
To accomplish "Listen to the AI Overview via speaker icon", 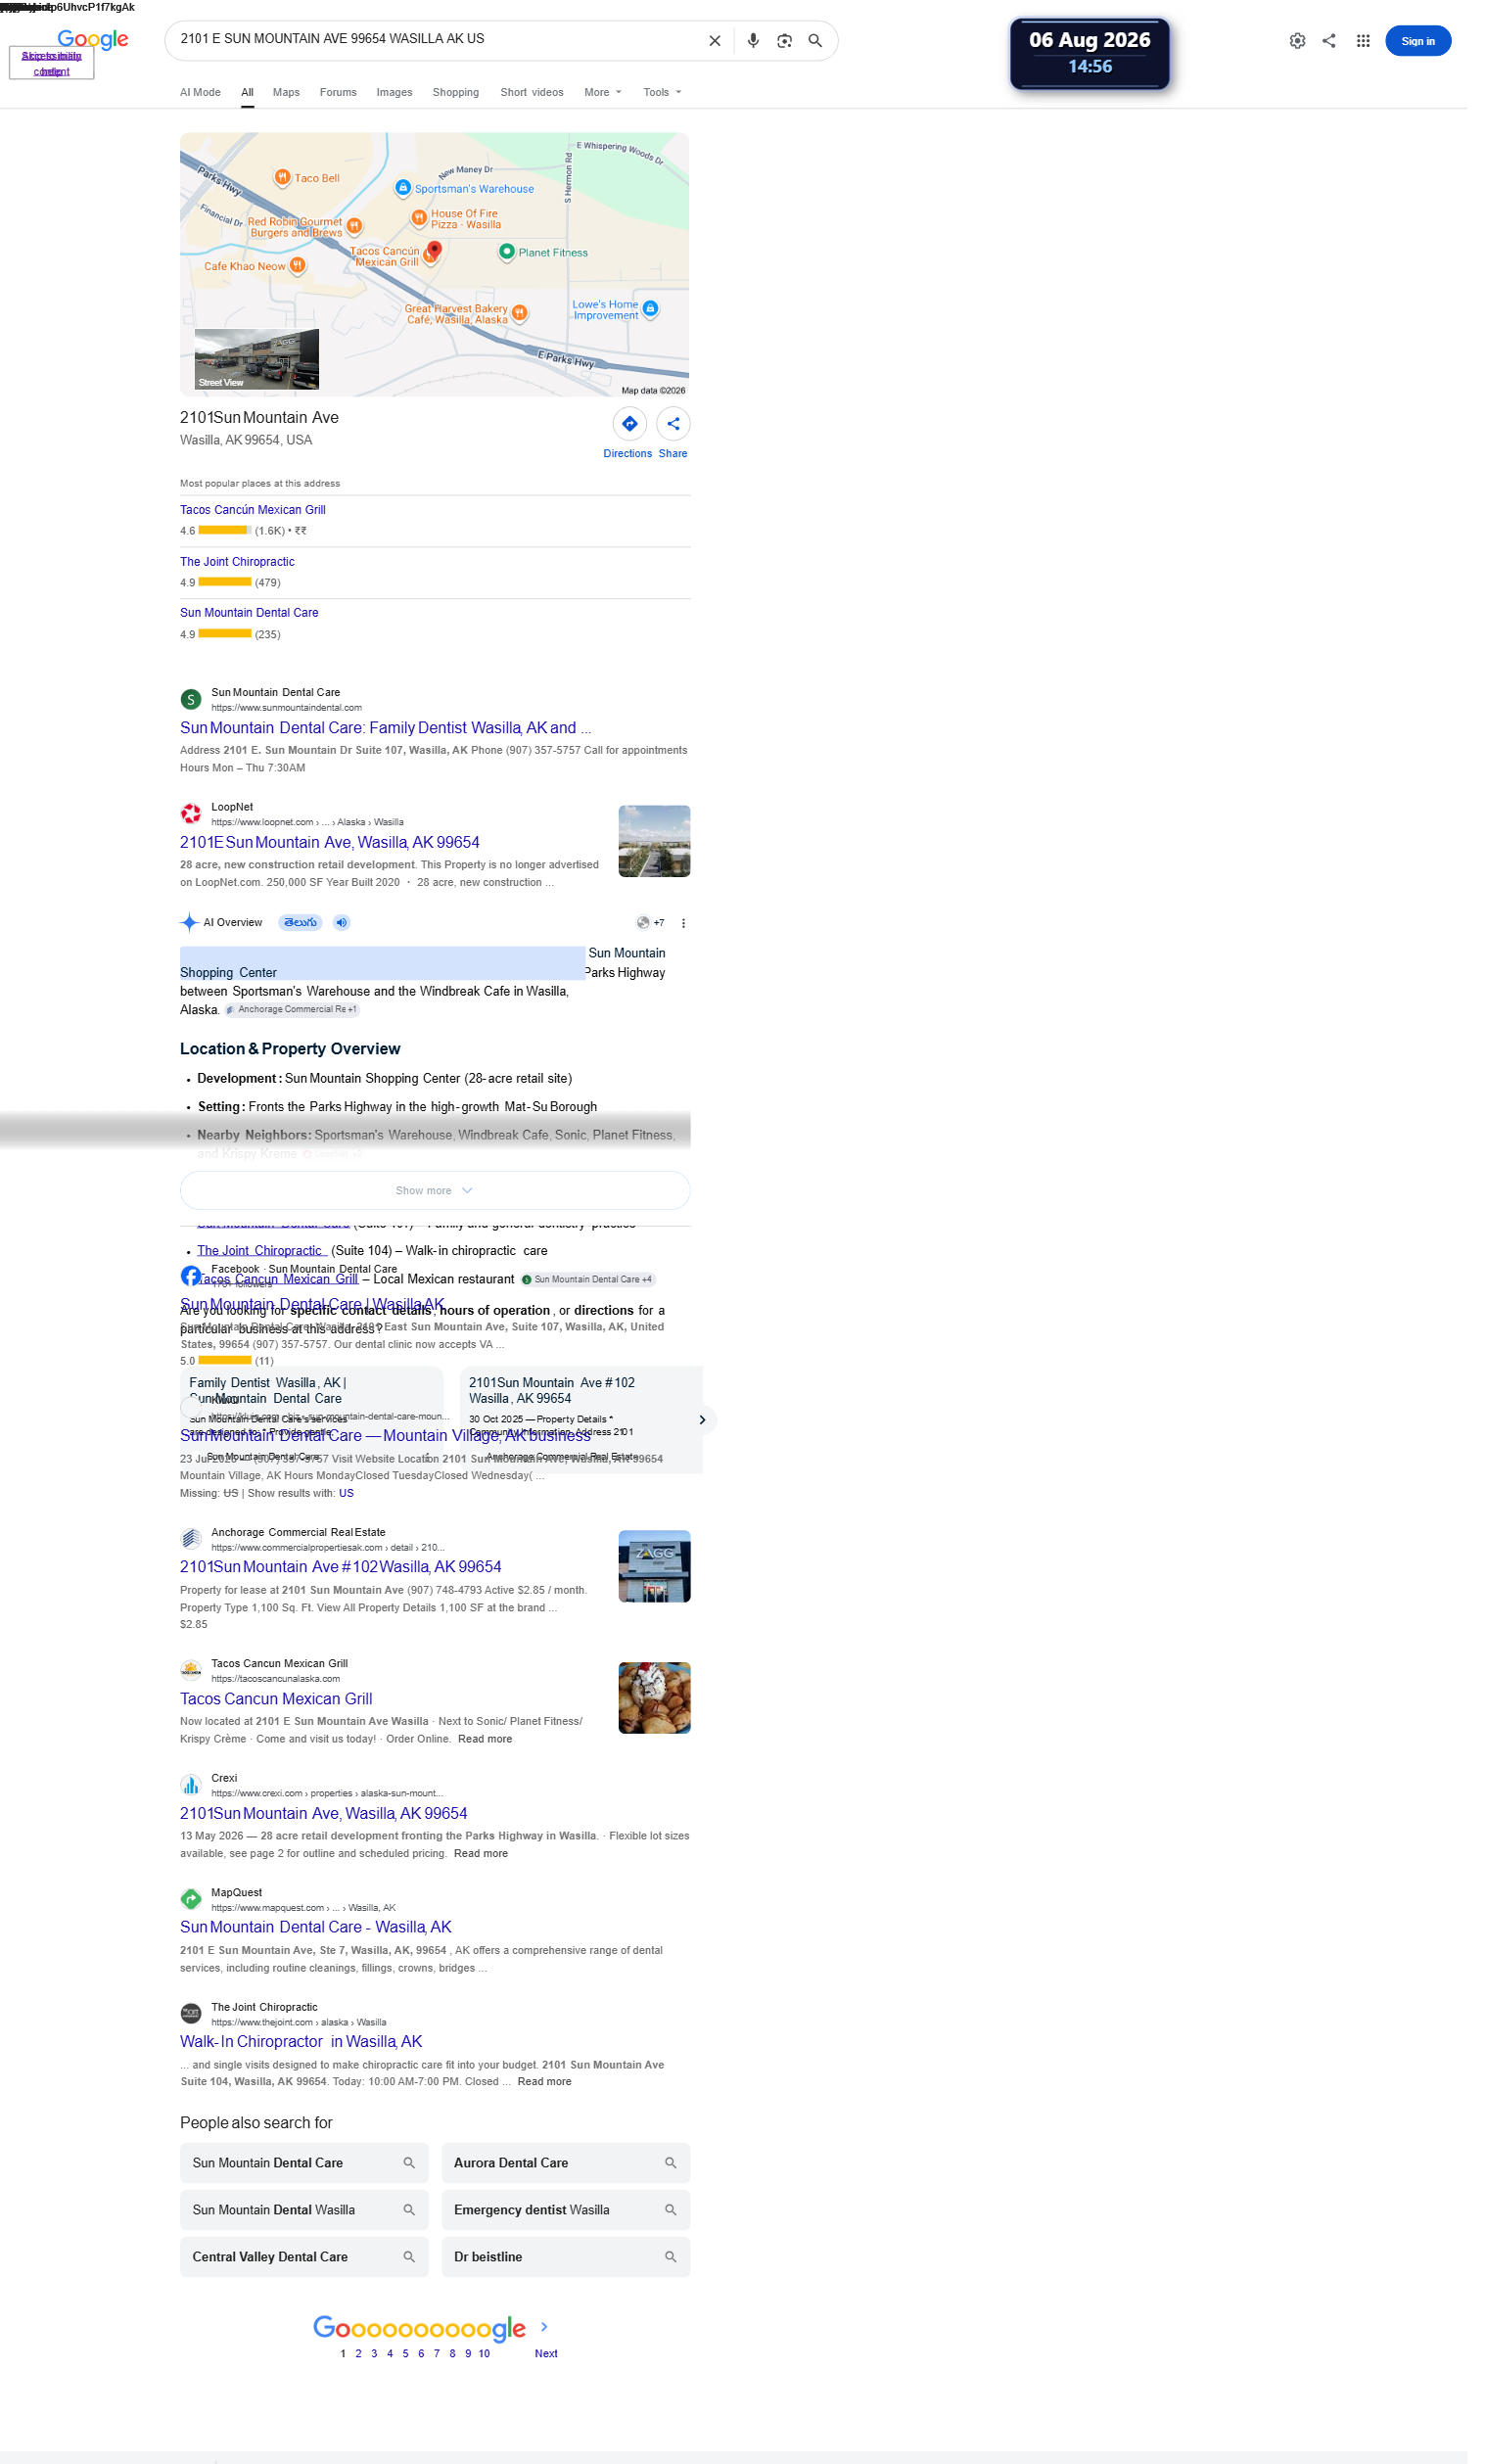I will (341, 923).
